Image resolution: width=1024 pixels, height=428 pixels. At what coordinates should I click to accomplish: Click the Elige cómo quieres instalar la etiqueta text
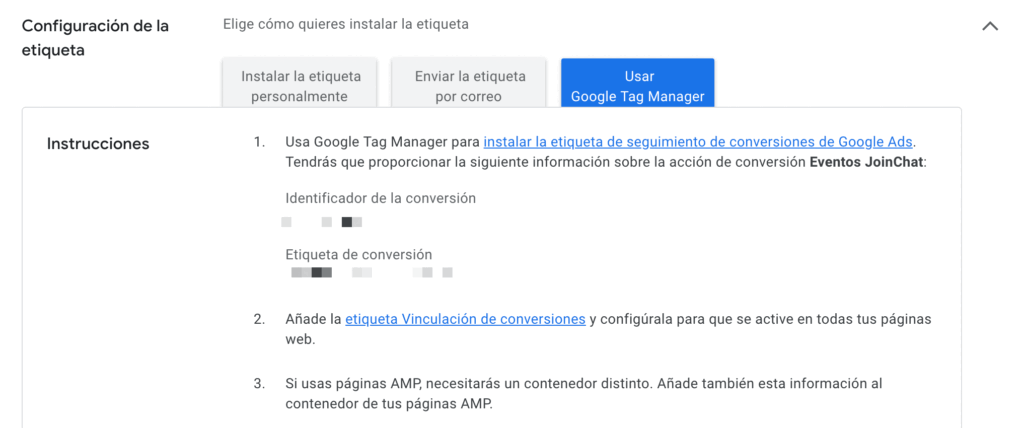pos(345,23)
